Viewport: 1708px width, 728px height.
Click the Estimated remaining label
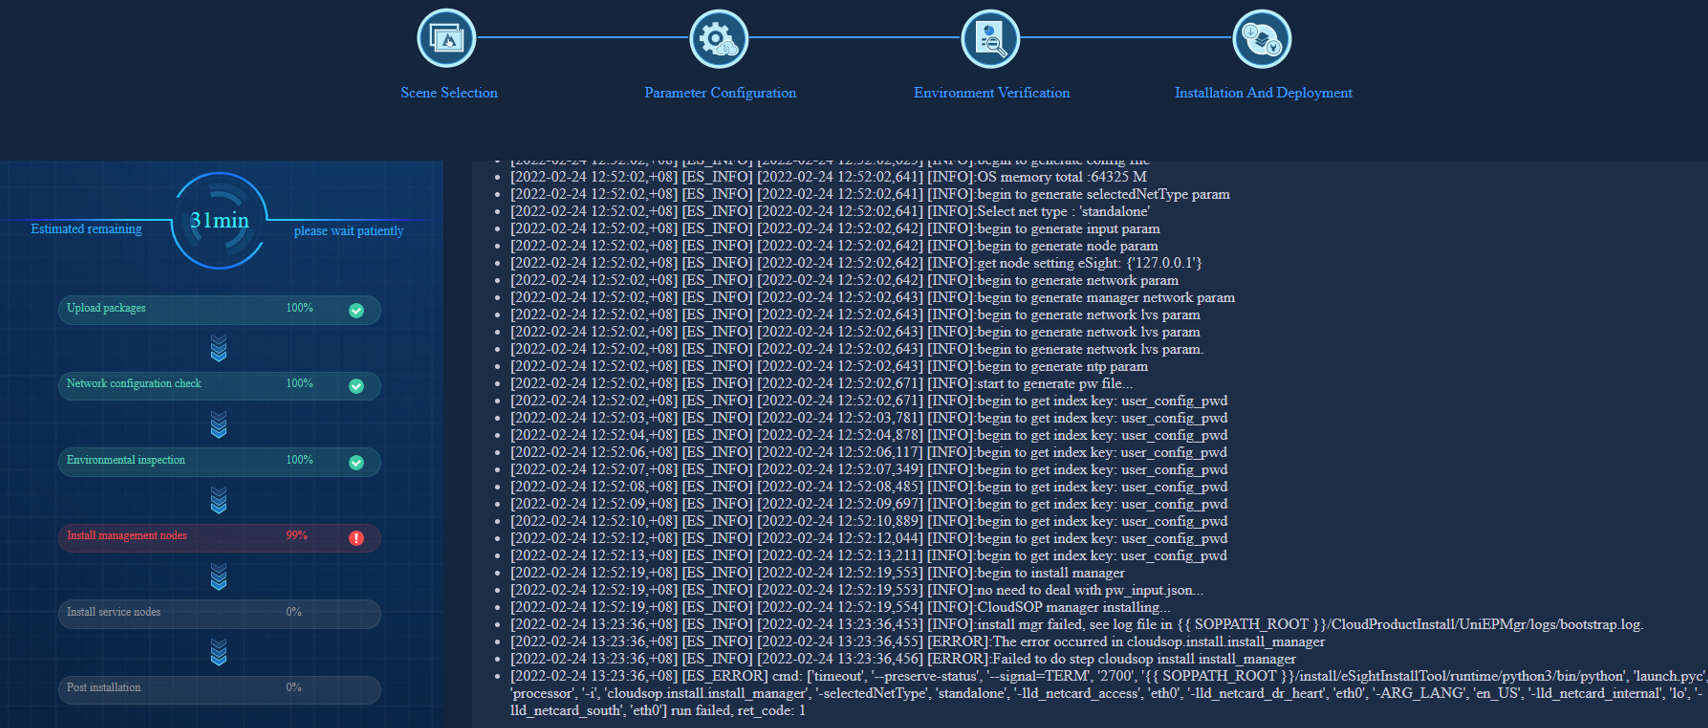tap(86, 229)
